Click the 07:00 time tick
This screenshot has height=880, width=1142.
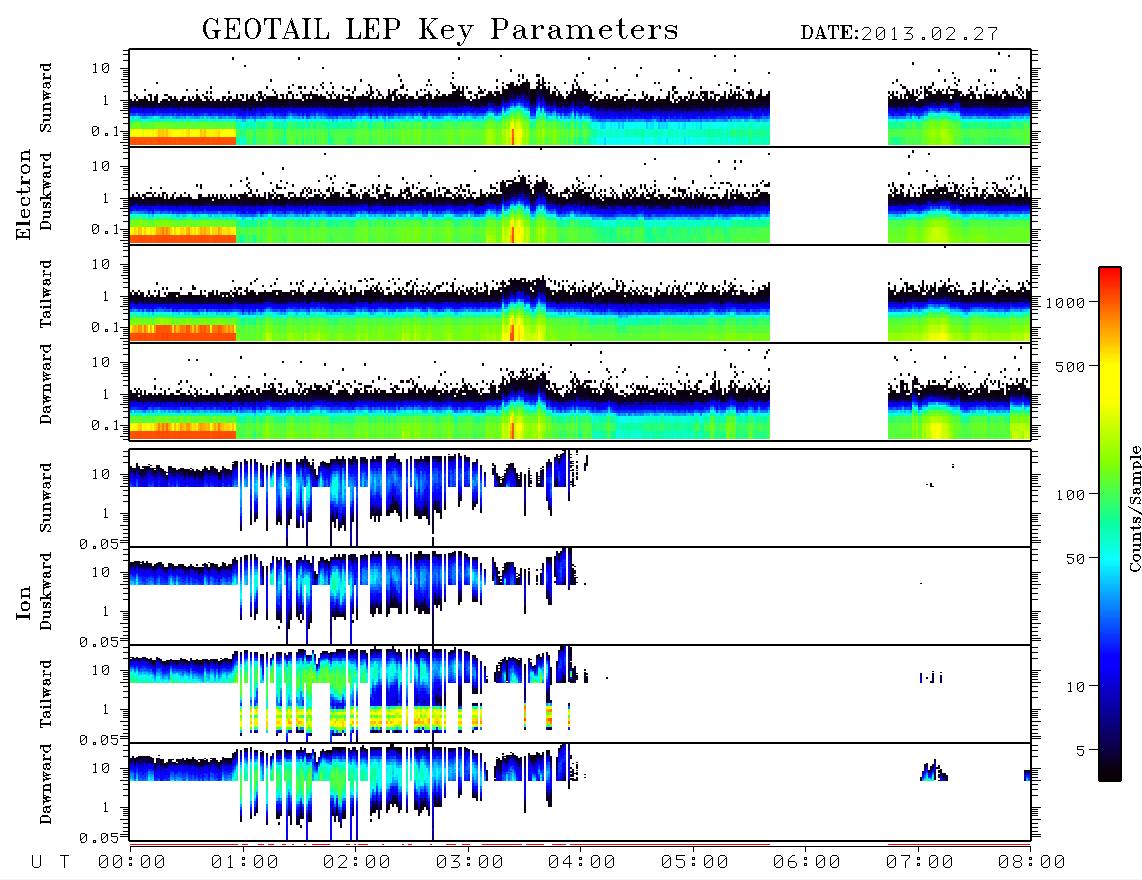coord(920,863)
